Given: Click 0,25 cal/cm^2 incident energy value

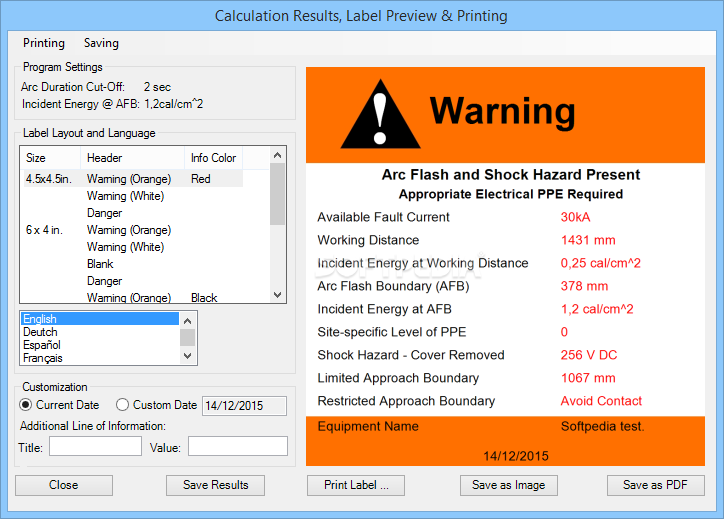Looking at the screenshot, I should click(x=601, y=263).
